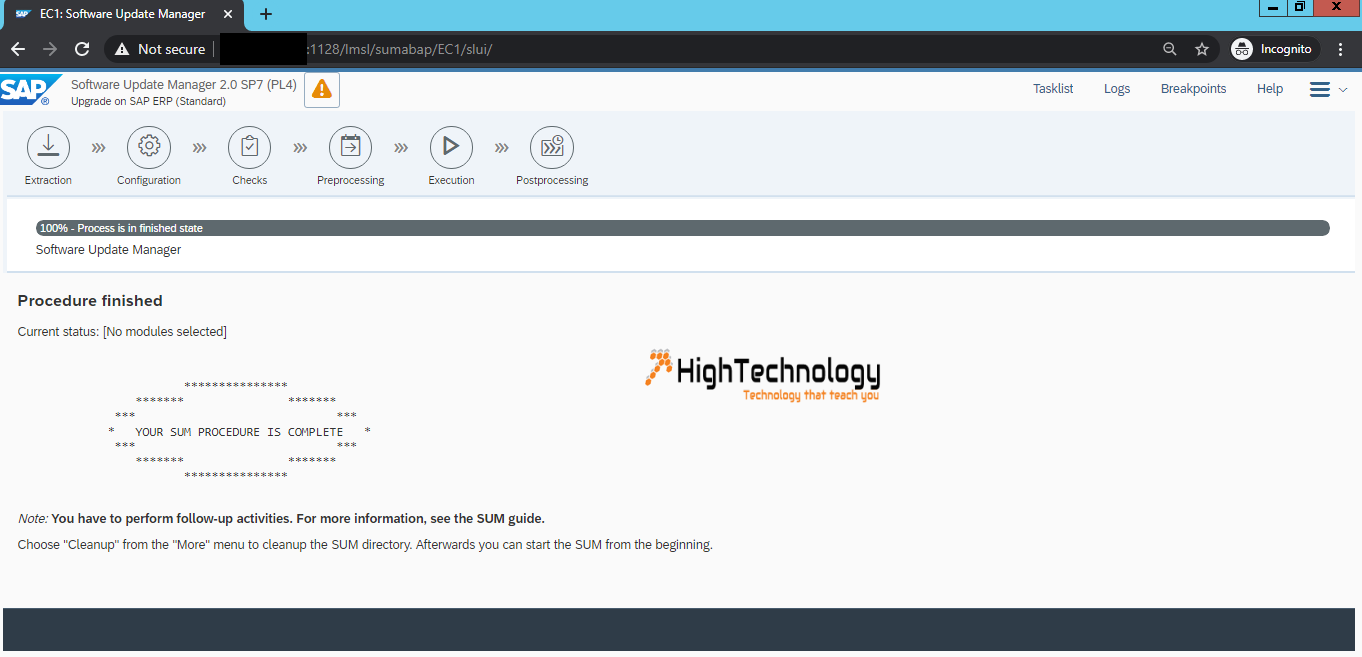
Task: Click the Extraction phase icon
Action: pos(48,147)
